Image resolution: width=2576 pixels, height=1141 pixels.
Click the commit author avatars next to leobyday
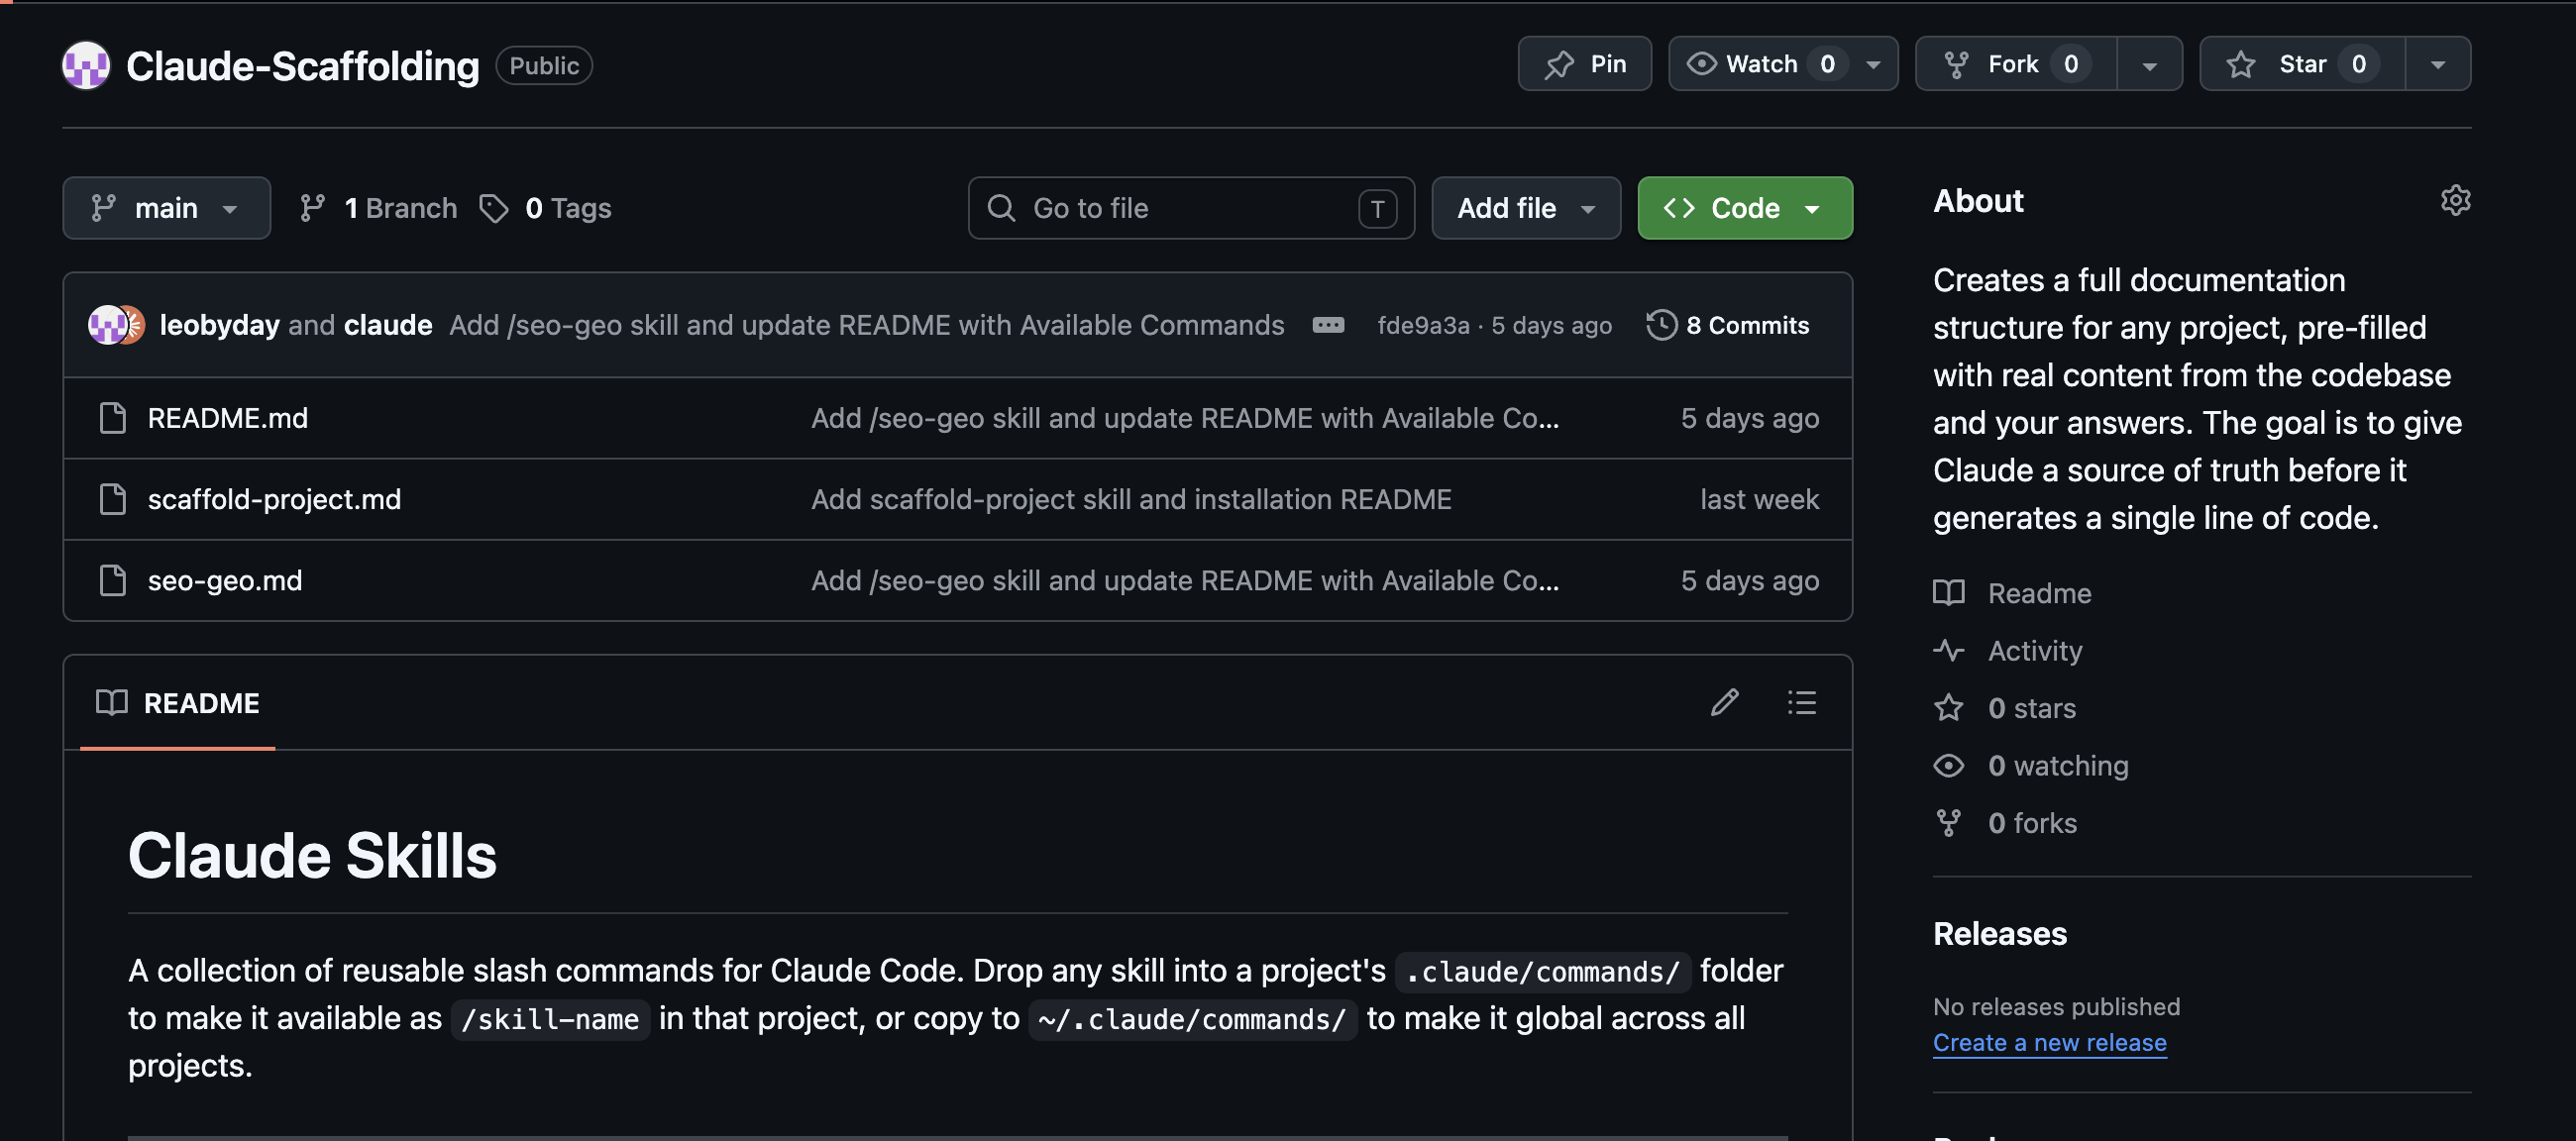(116, 325)
